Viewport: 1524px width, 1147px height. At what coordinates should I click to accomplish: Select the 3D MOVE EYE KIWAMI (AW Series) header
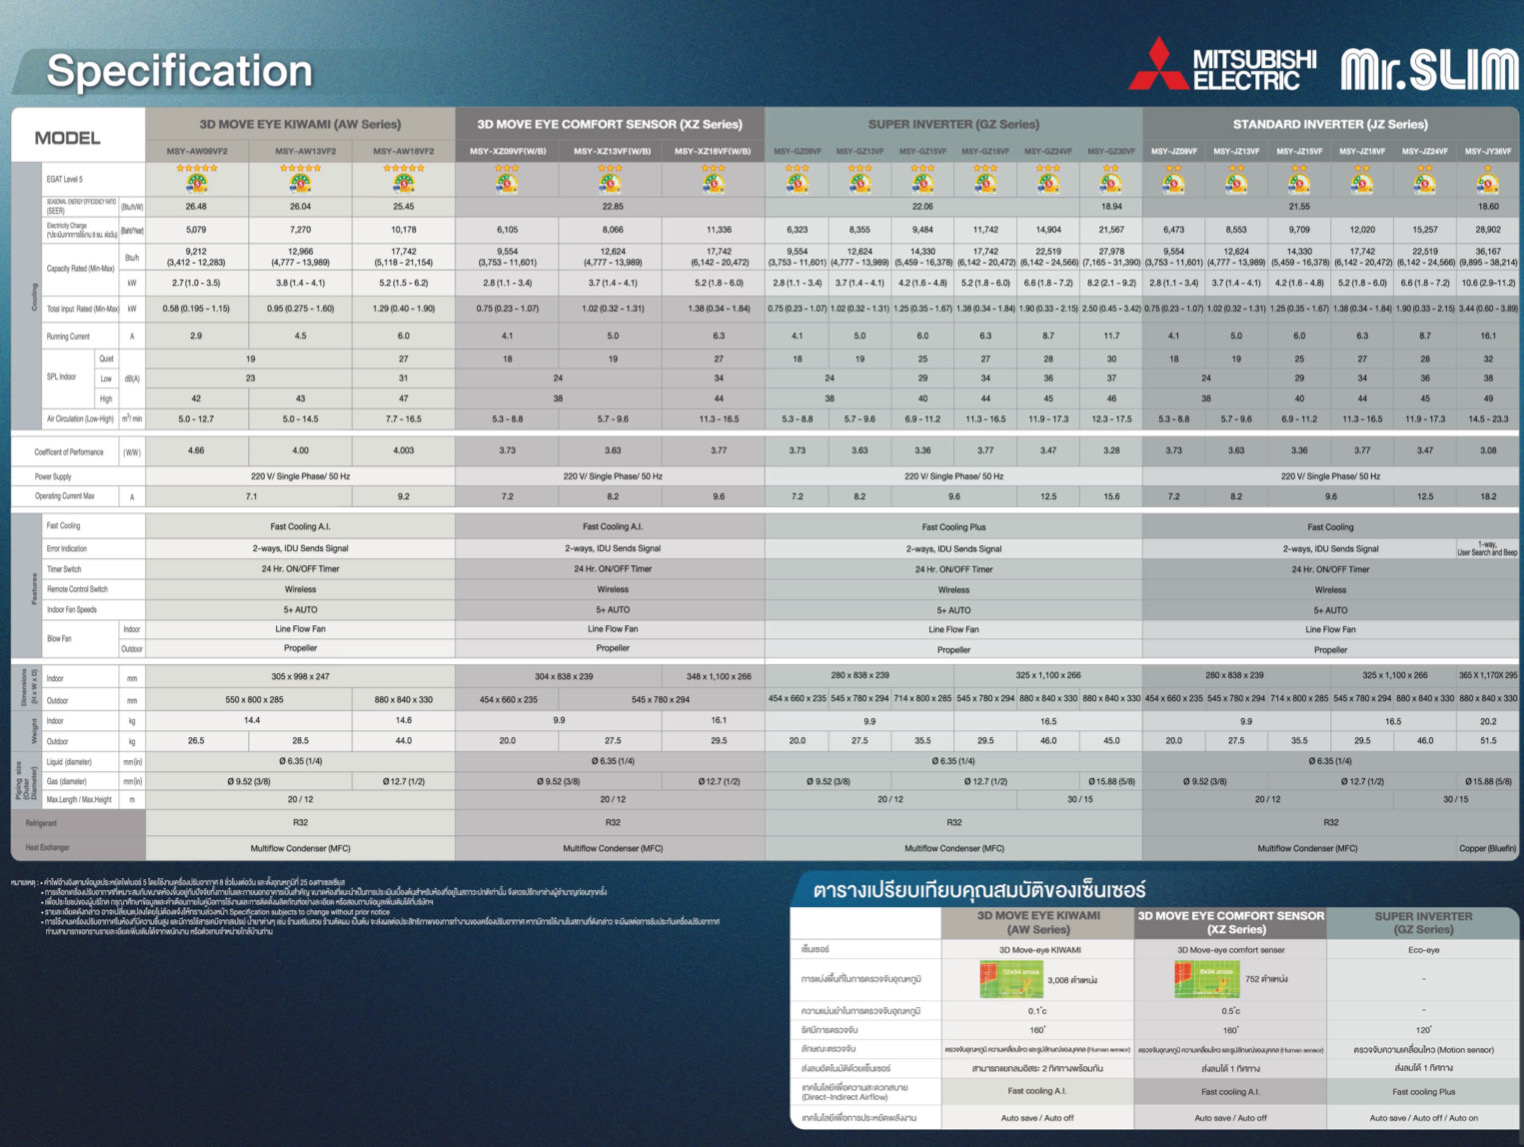tap(300, 124)
